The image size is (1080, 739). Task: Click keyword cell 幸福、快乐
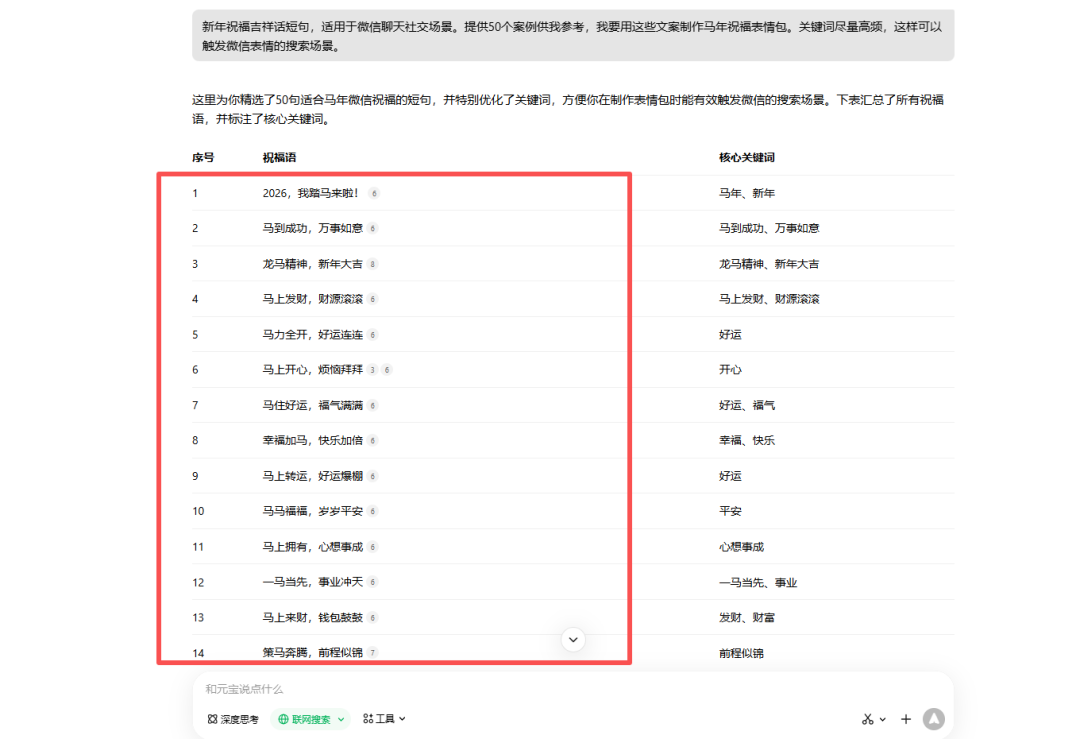point(747,441)
